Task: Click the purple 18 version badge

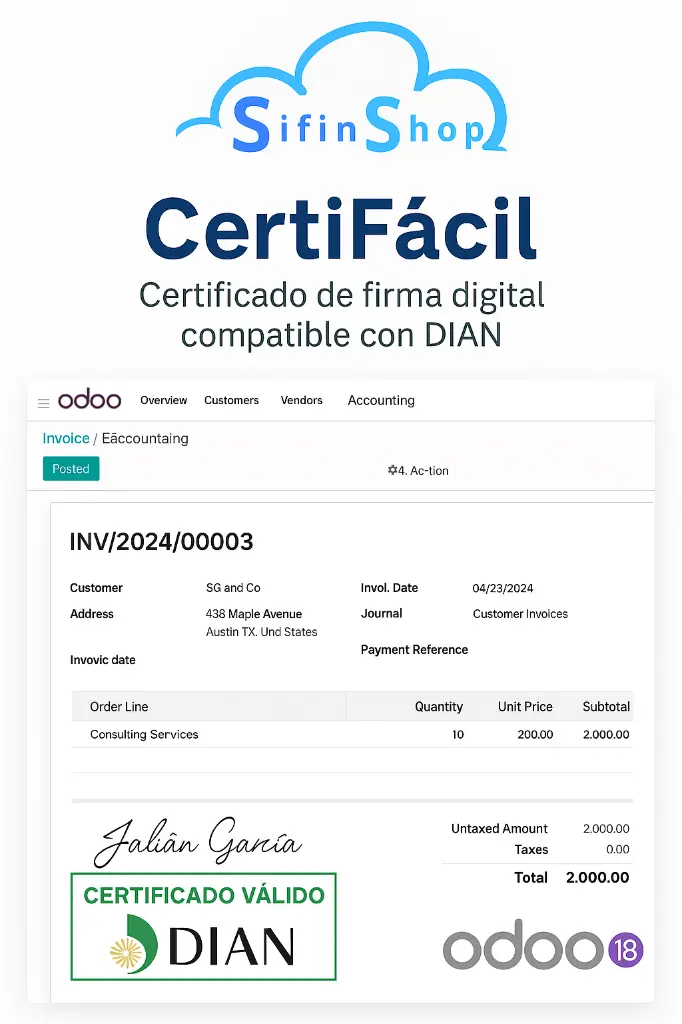Action: tap(626, 950)
